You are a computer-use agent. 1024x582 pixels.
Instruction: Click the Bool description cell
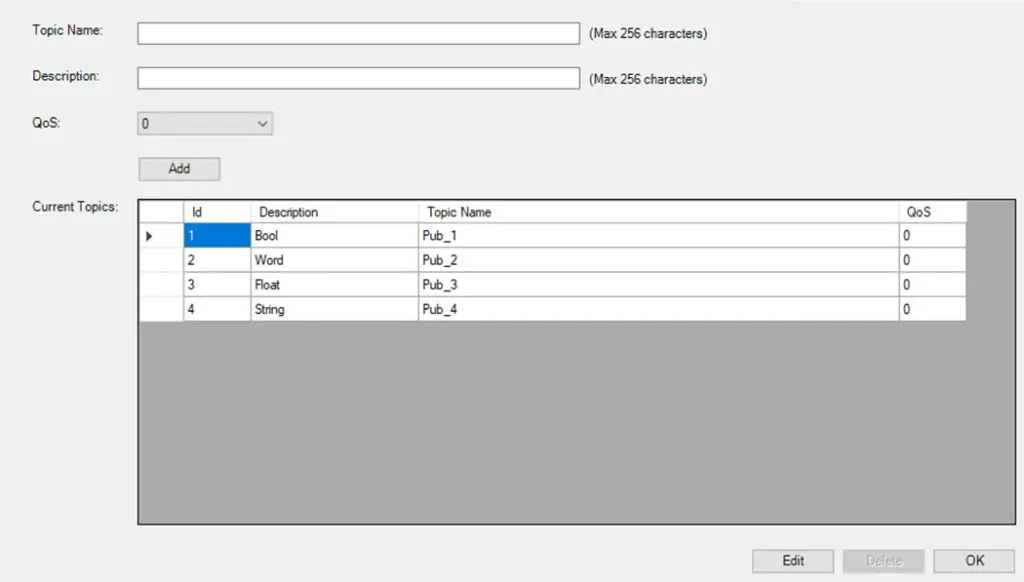tap(334, 236)
